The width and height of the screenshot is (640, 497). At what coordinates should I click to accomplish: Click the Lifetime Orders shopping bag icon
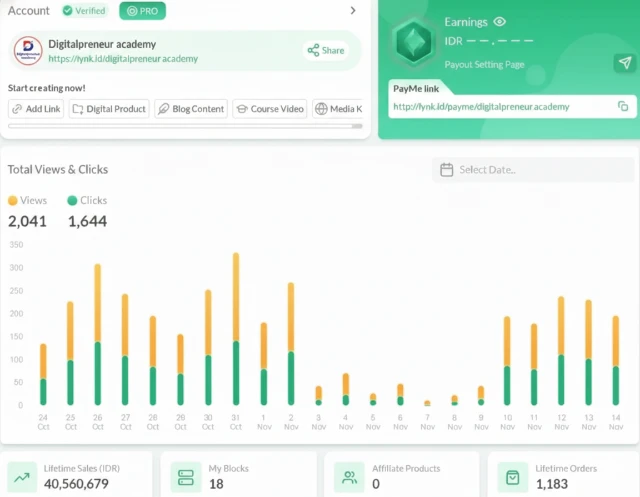[x=512, y=477]
